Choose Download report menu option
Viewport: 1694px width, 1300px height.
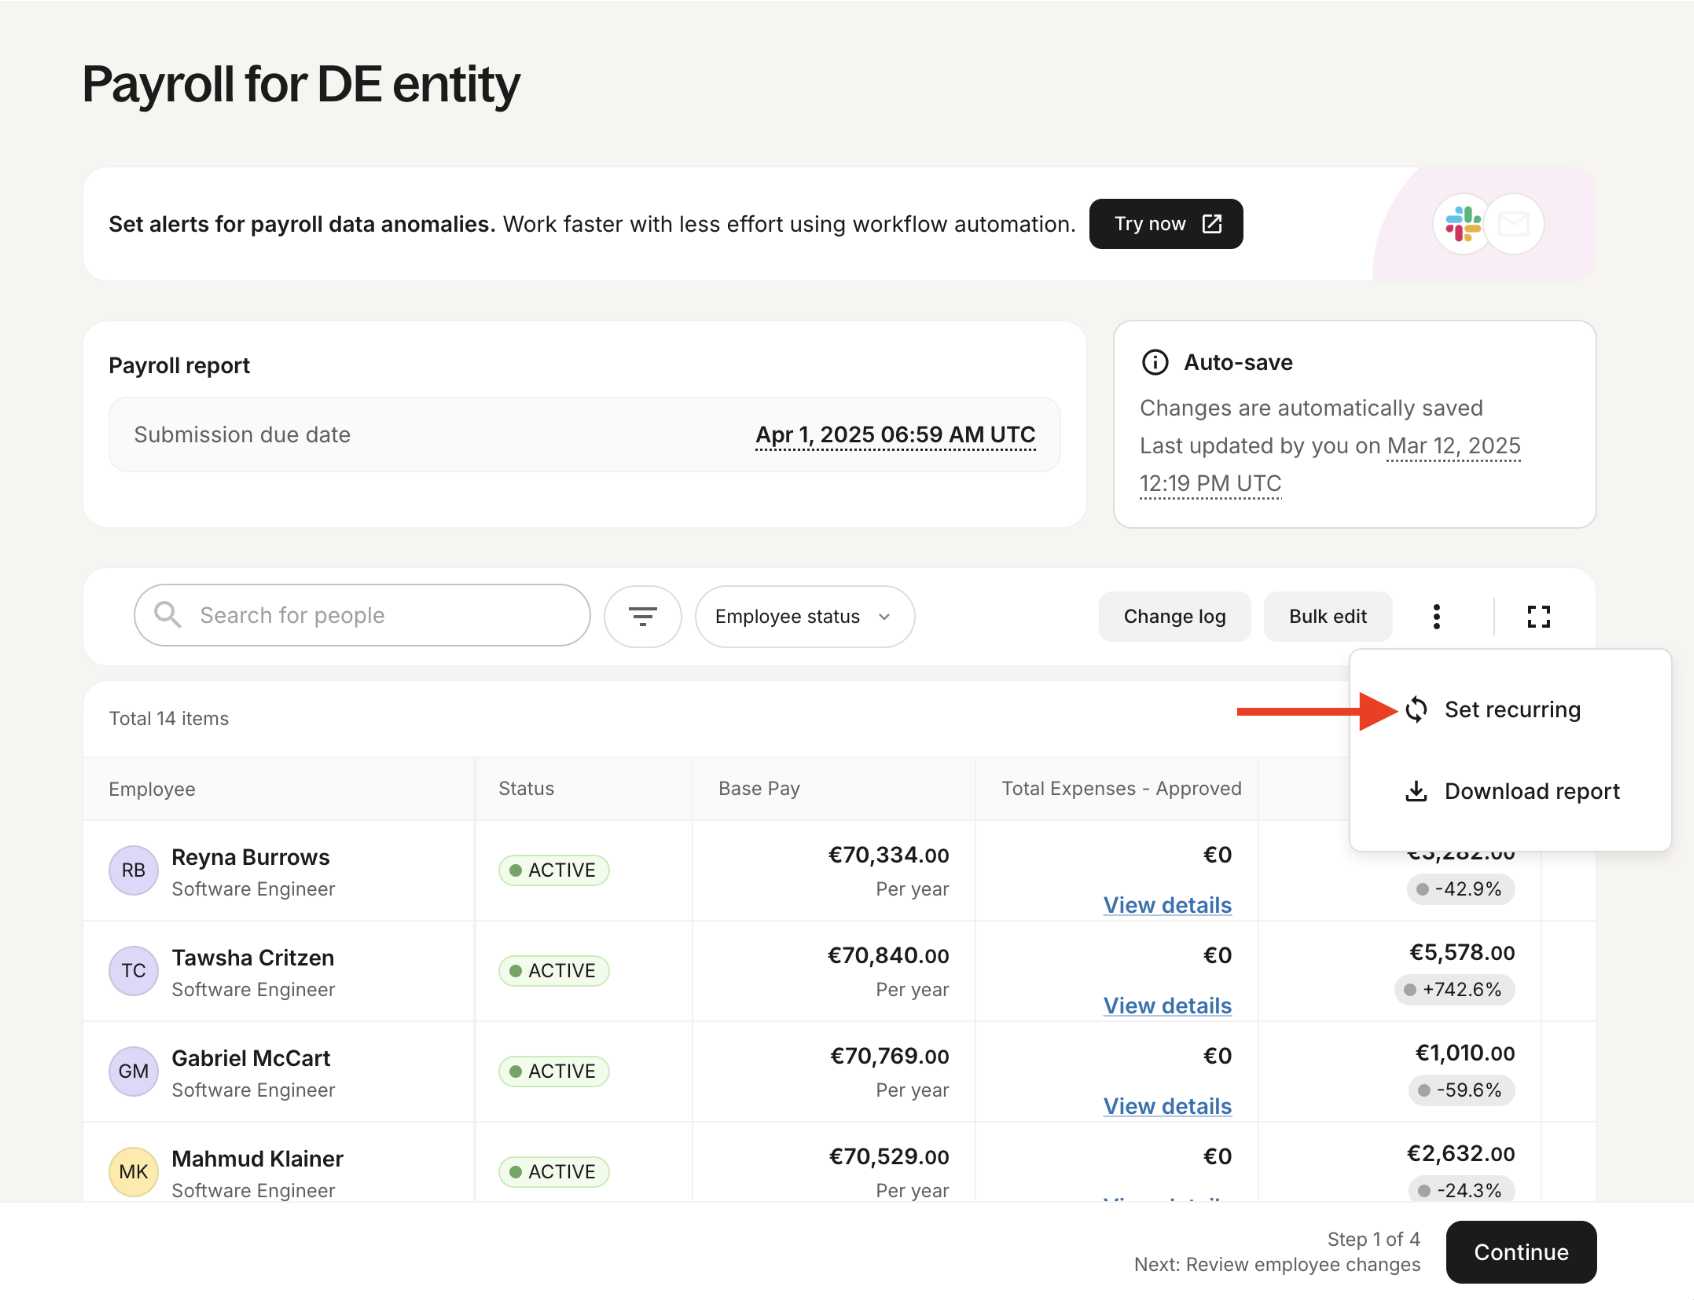(x=1530, y=791)
